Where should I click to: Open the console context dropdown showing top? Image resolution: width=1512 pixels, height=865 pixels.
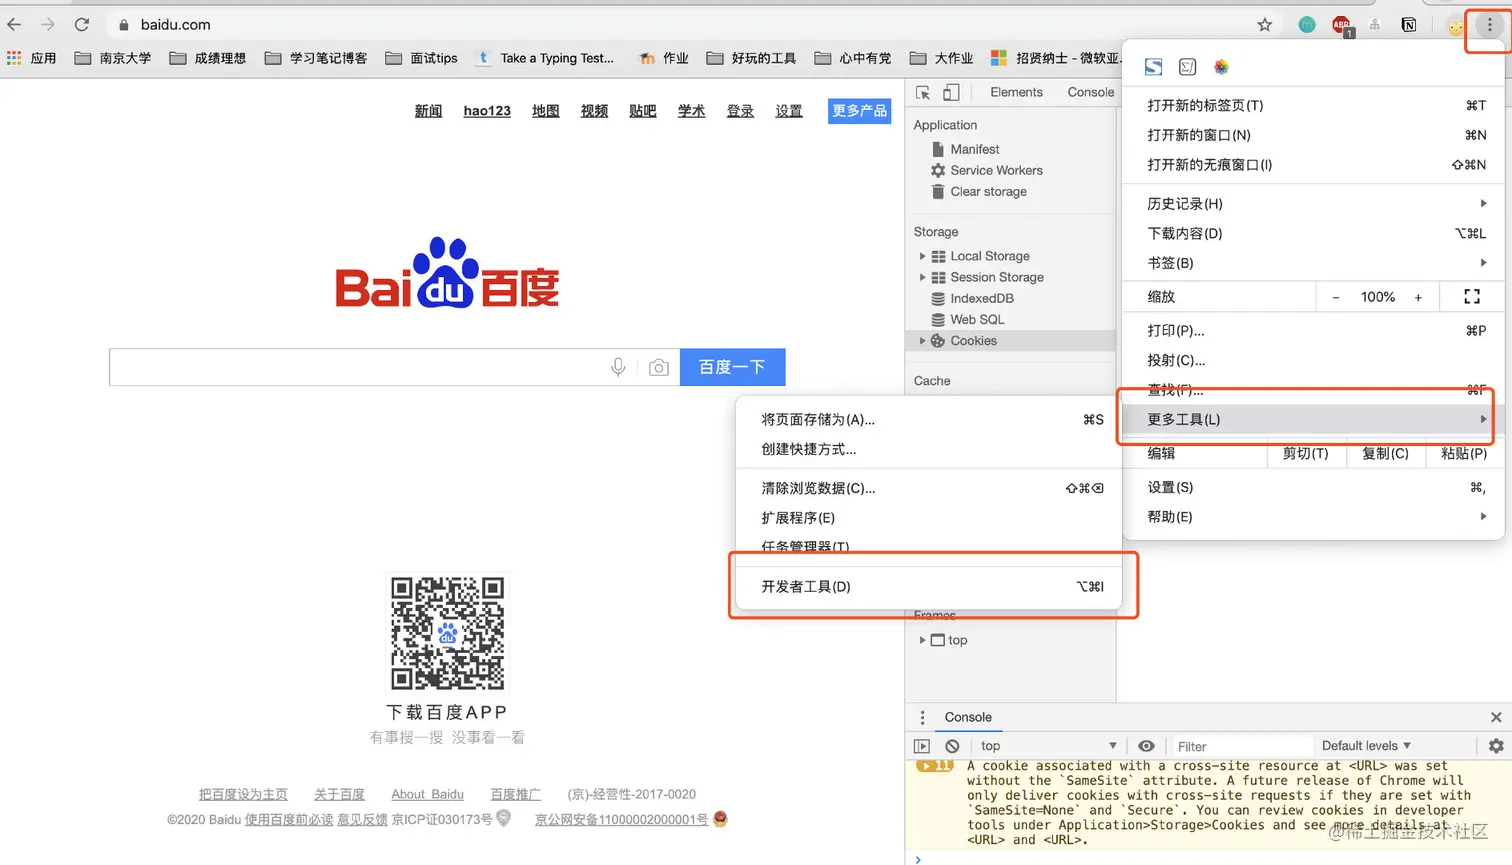coord(1048,746)
